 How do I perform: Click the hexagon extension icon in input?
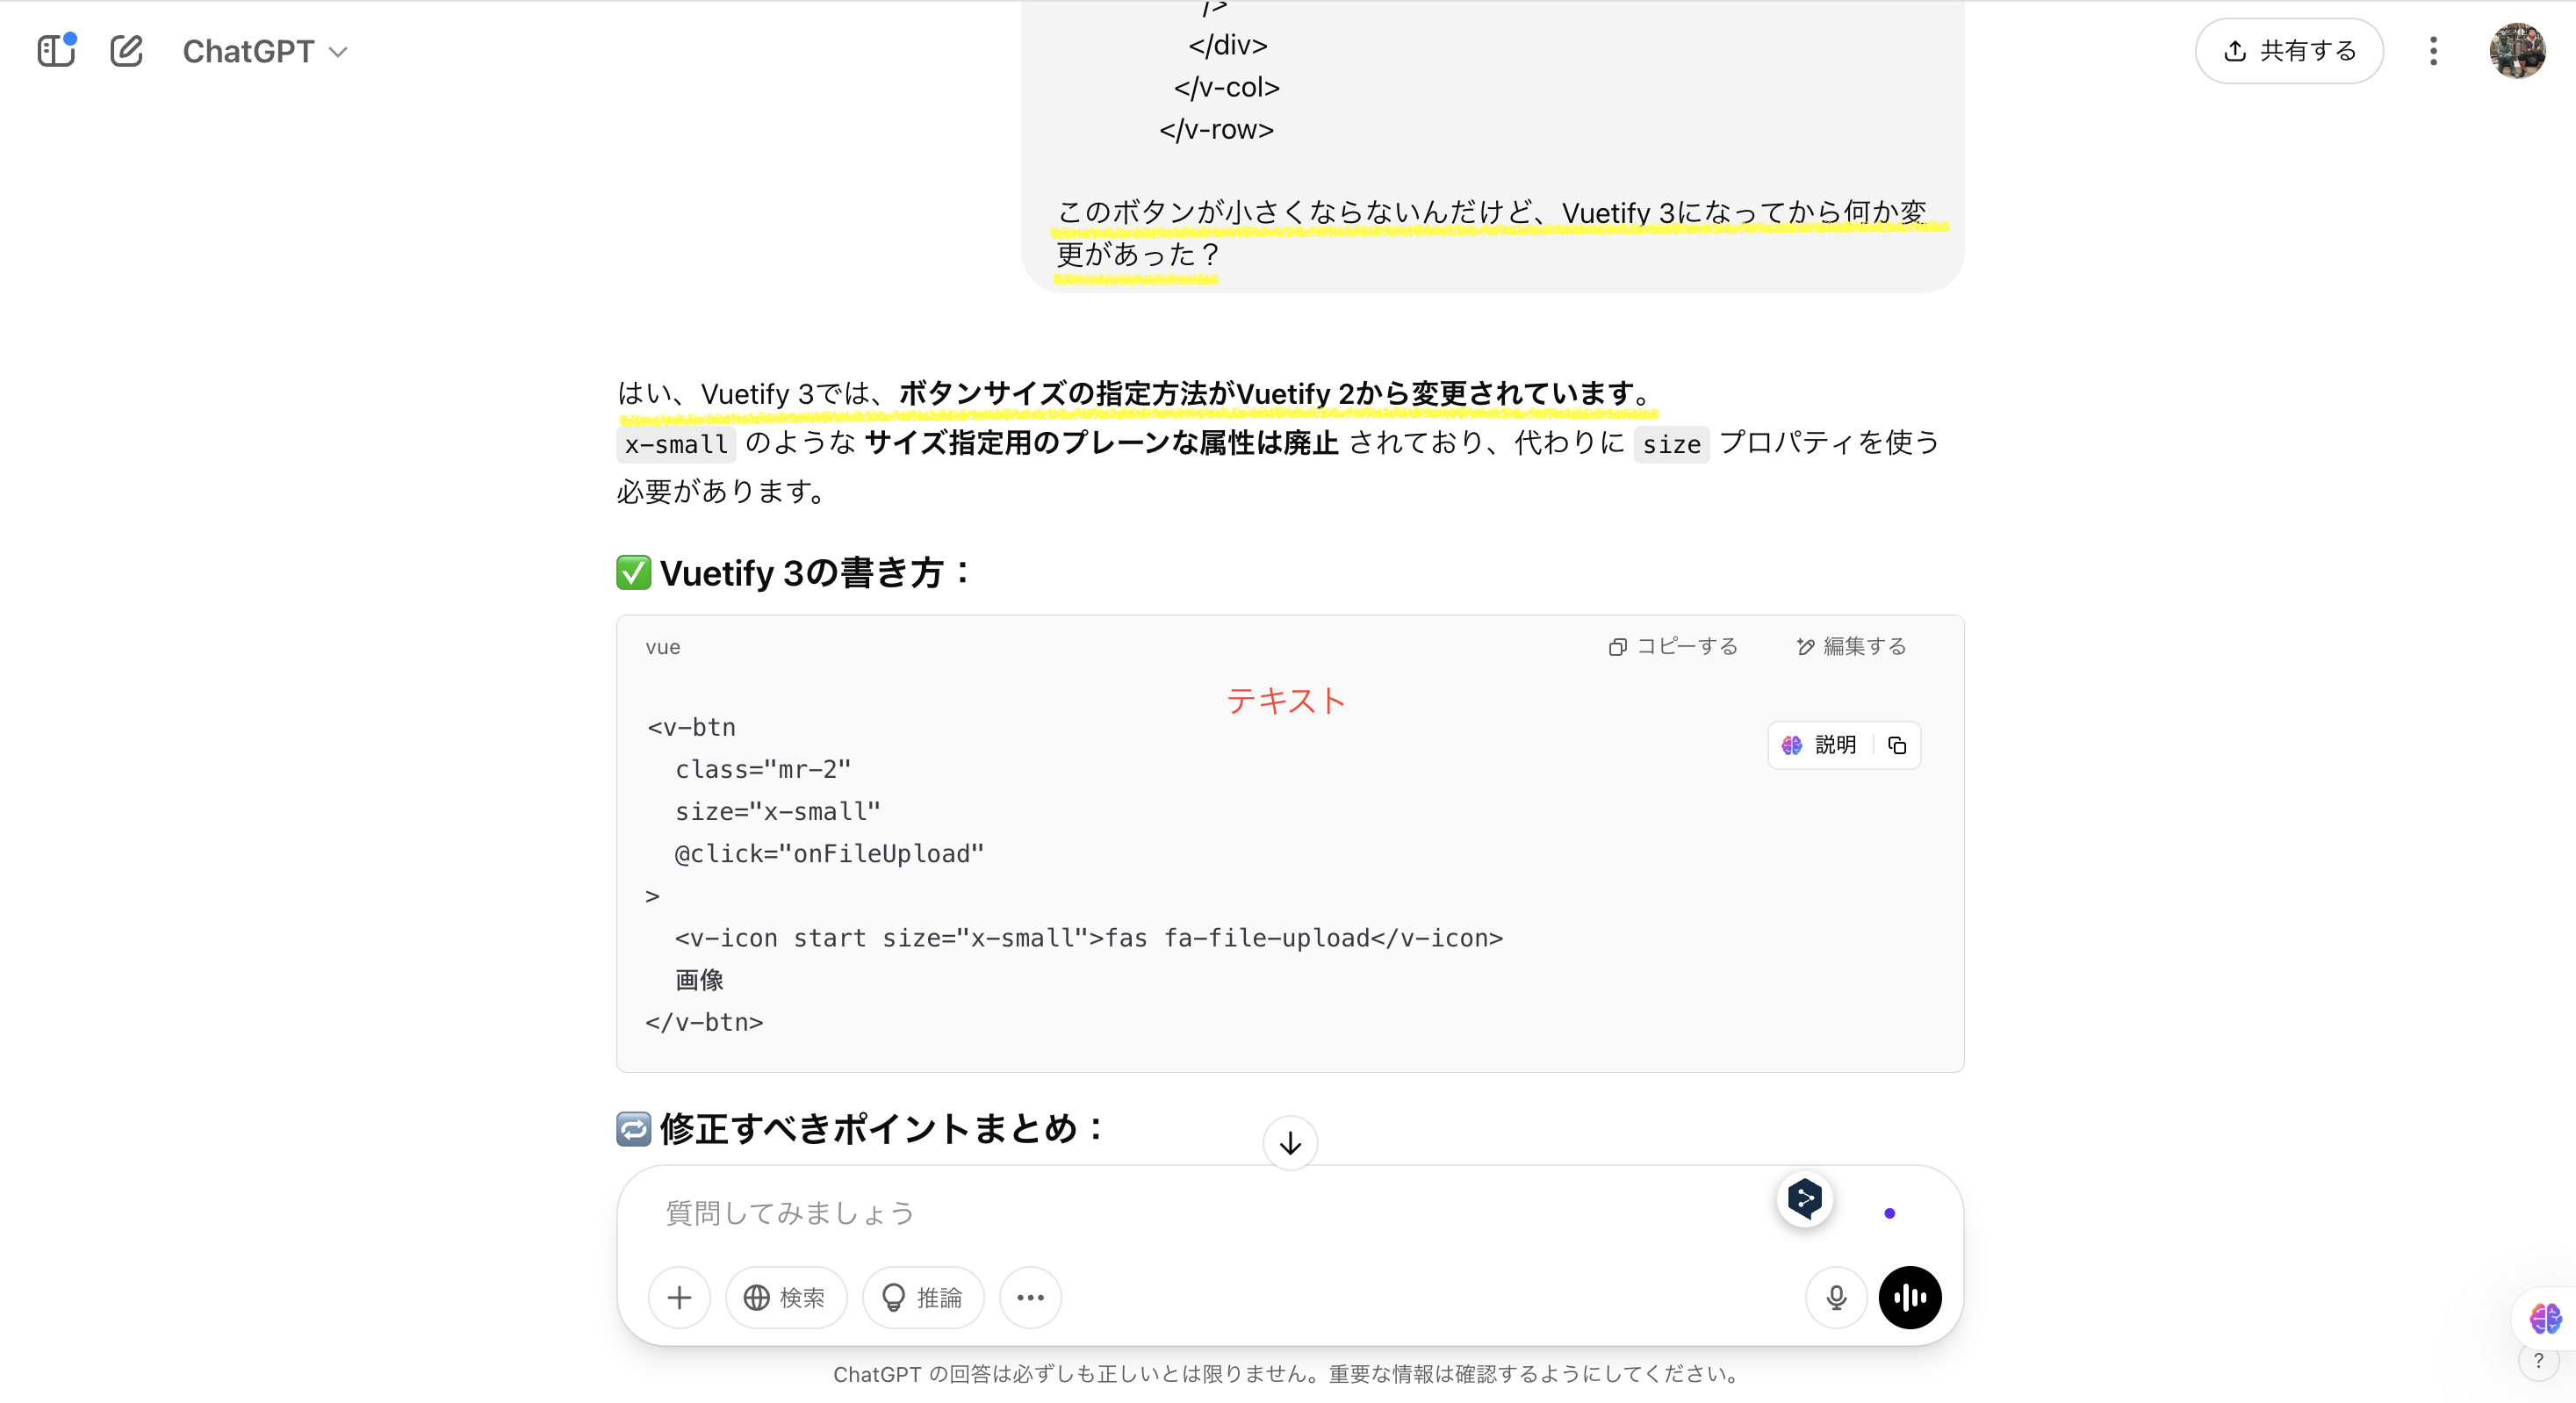point(1805,1198)
